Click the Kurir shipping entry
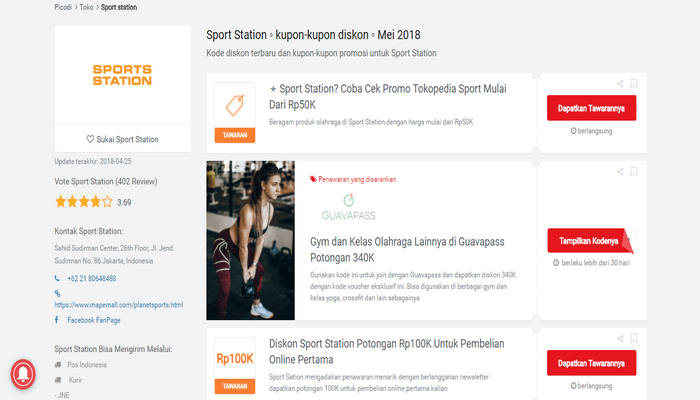Screen dimensions: 700x400 click(75, 380)
